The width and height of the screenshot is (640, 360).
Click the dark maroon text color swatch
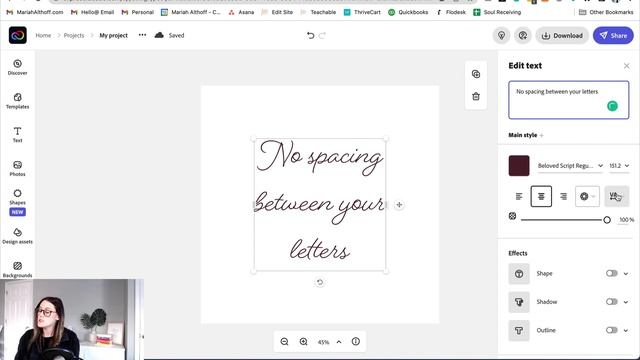click(x=519, y=166)
